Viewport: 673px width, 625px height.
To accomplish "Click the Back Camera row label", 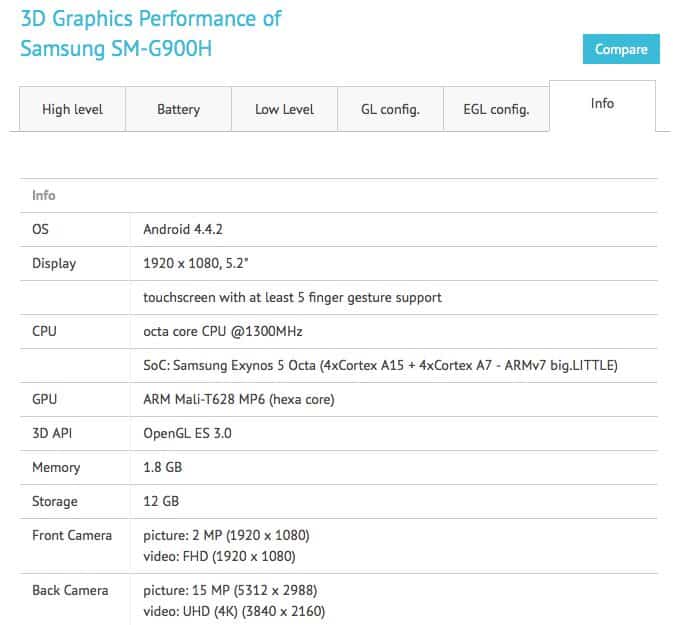I will pyautogui.click(x=70, y=590).
